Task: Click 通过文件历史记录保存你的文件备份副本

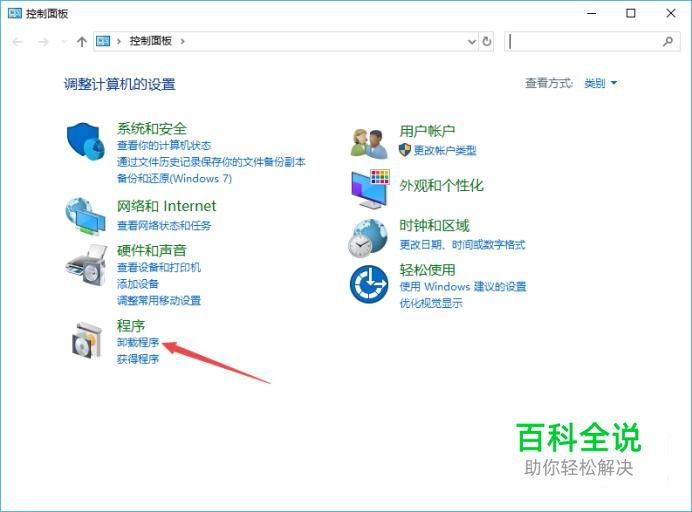Action: tap(211, 162)
